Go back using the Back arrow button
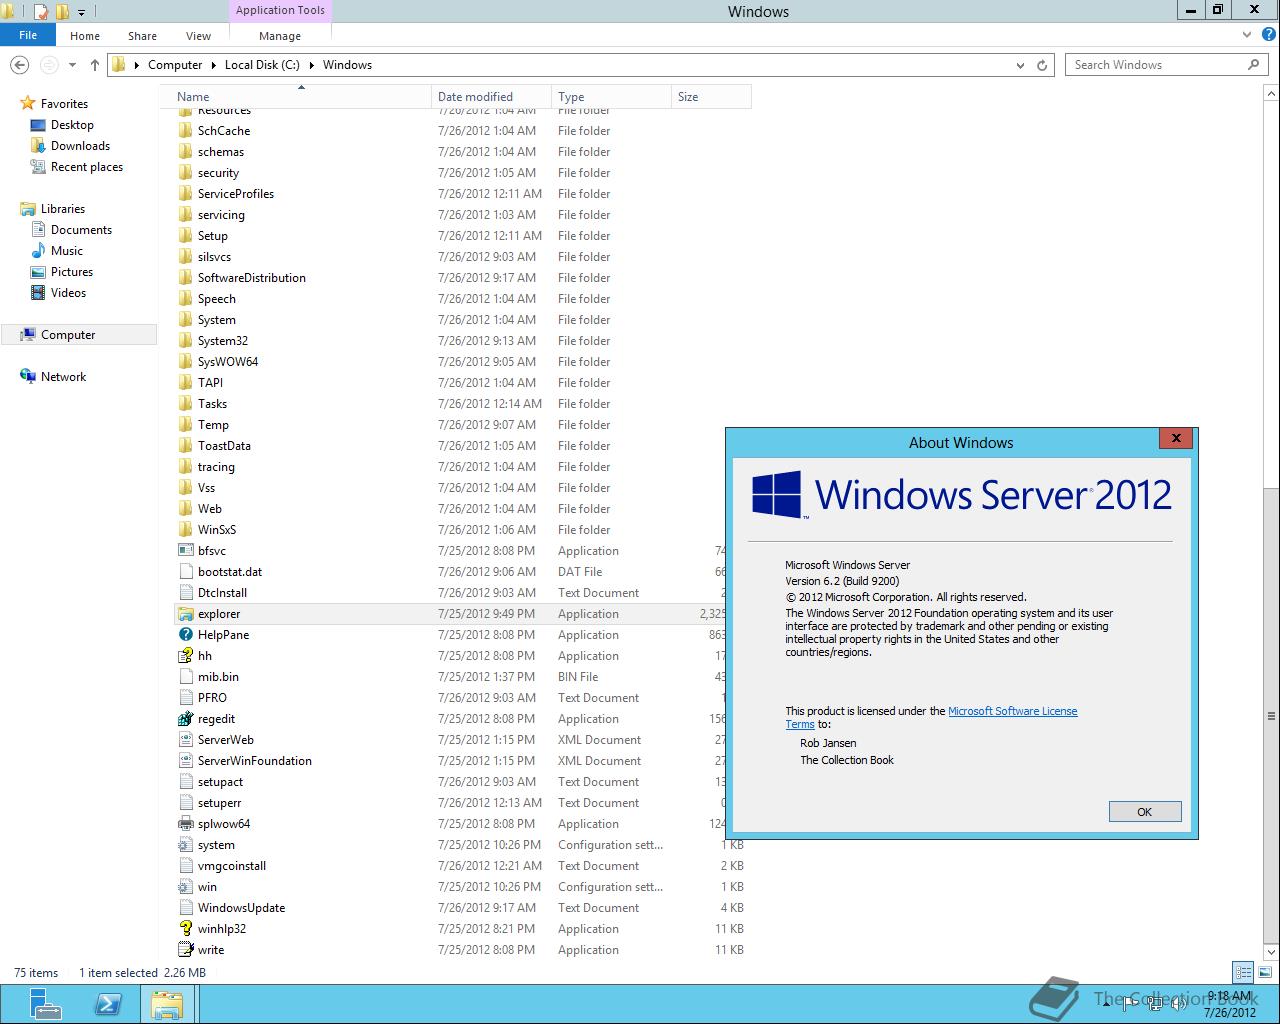 [x=19, y=65]
